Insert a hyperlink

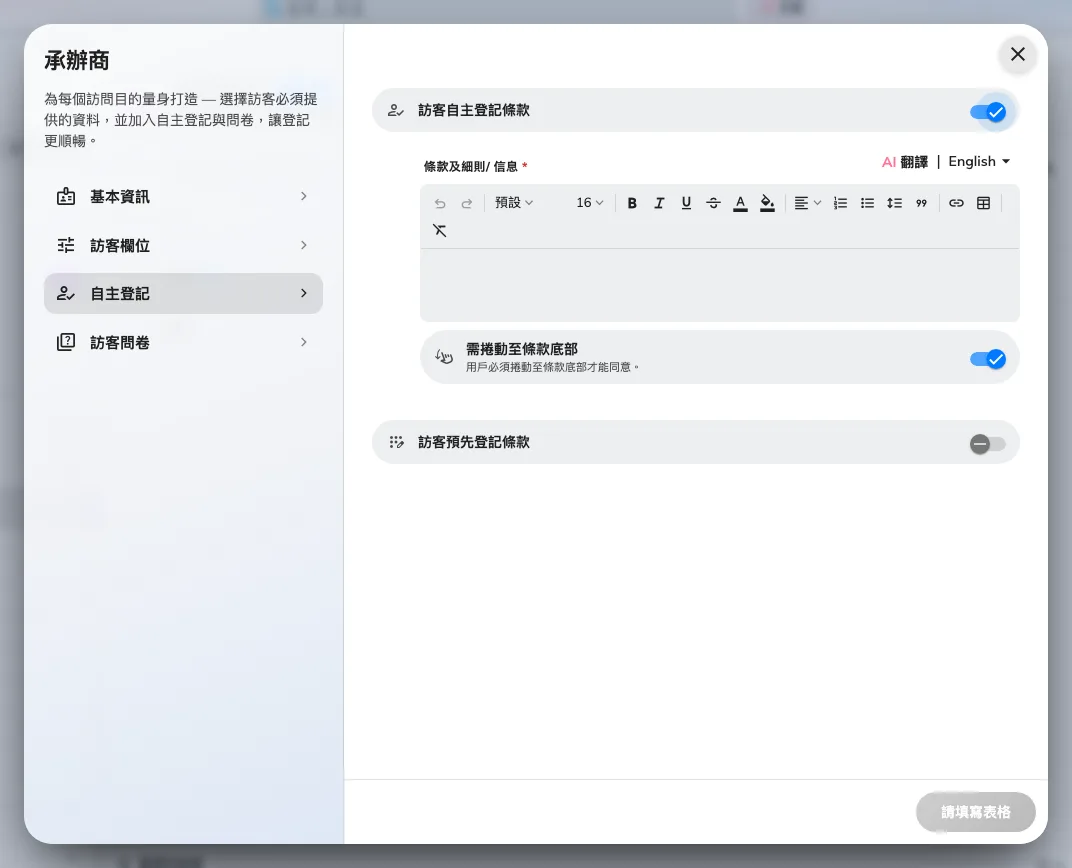click(956, 203)
